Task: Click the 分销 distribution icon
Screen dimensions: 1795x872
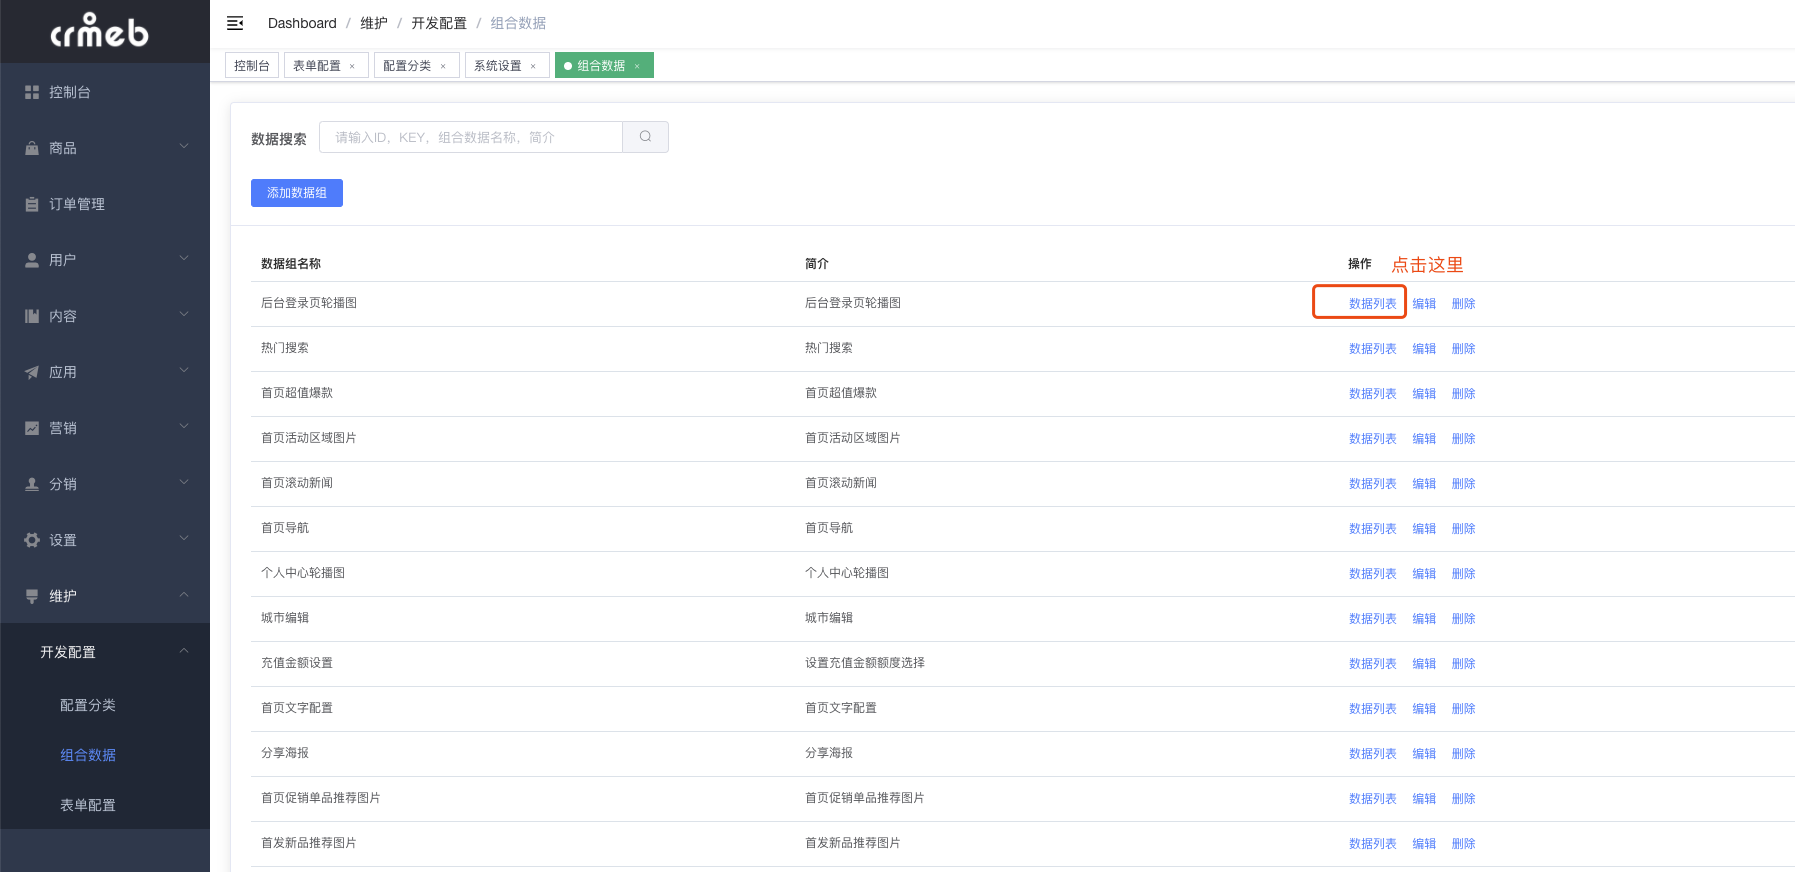Action: click(32, 484)
